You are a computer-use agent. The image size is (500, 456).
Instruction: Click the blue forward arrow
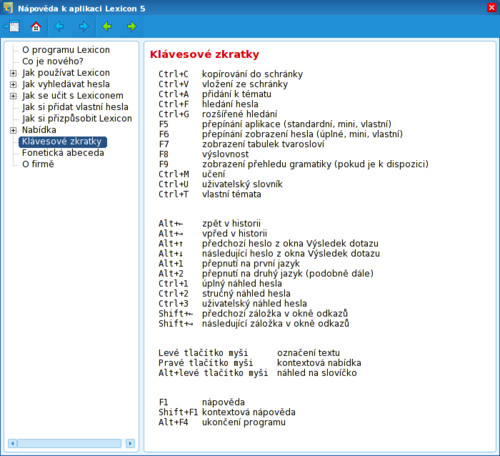point(84,26)
